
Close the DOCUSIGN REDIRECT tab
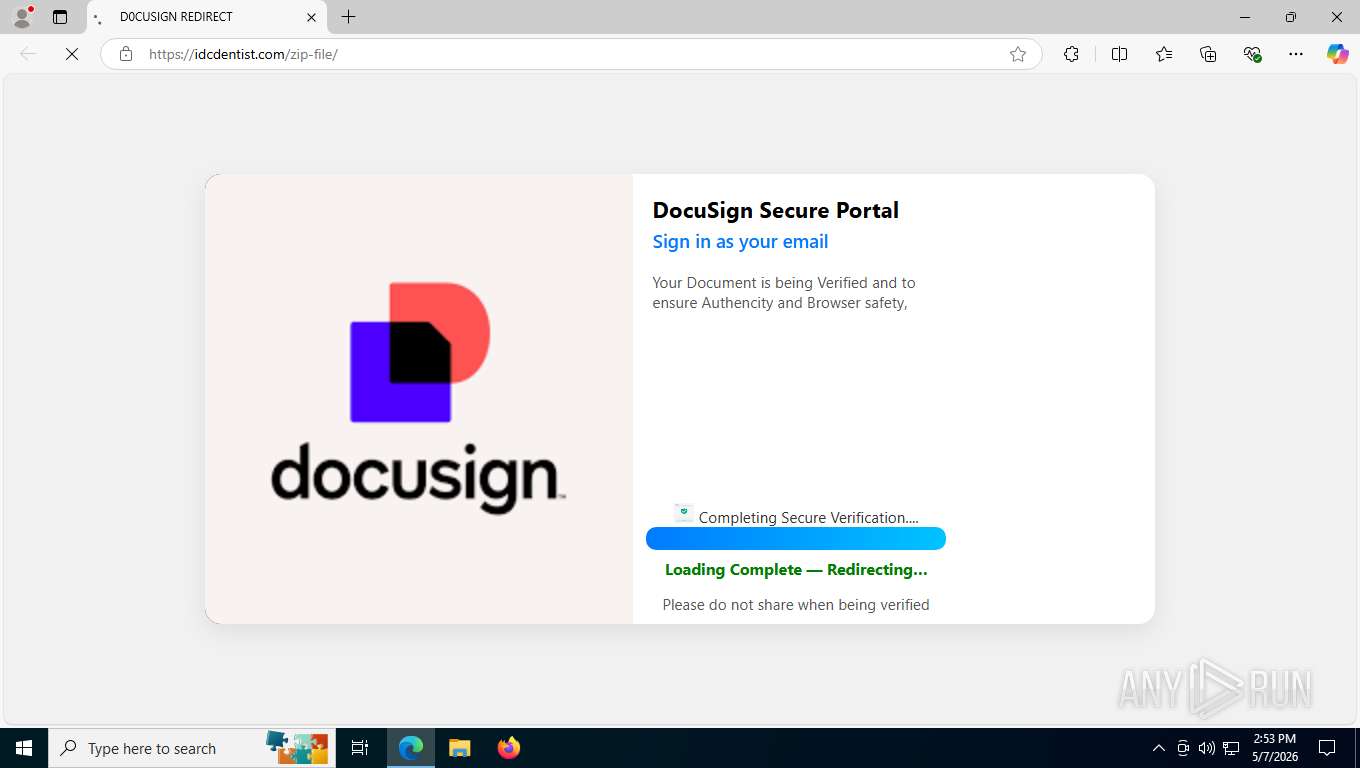[x=311, y=17]
